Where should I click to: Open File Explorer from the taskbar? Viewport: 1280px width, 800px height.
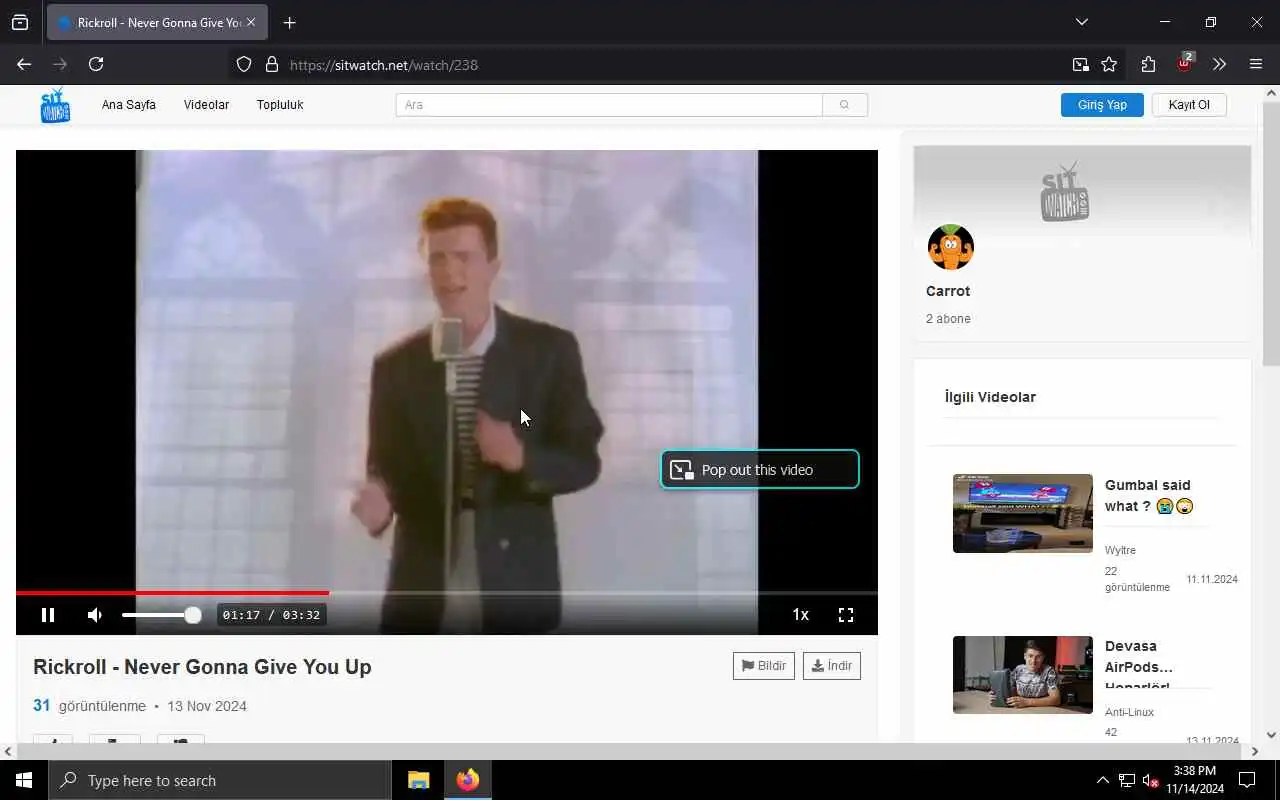(x=419, y=780)
